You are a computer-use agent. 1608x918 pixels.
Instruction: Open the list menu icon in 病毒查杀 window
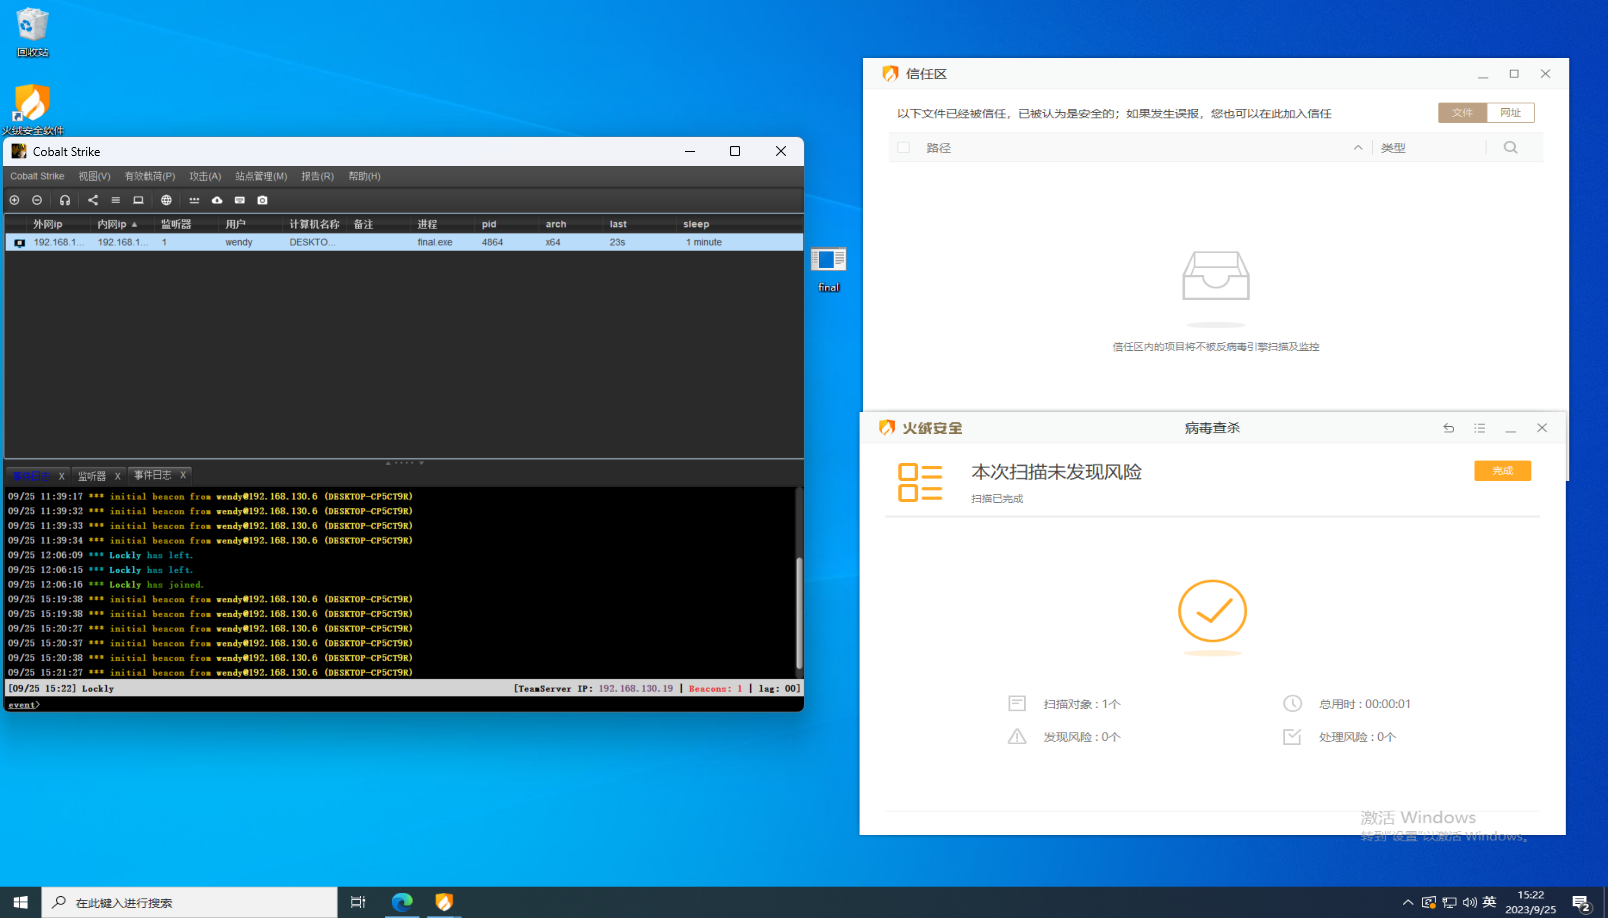click(x=1480, y=428)
